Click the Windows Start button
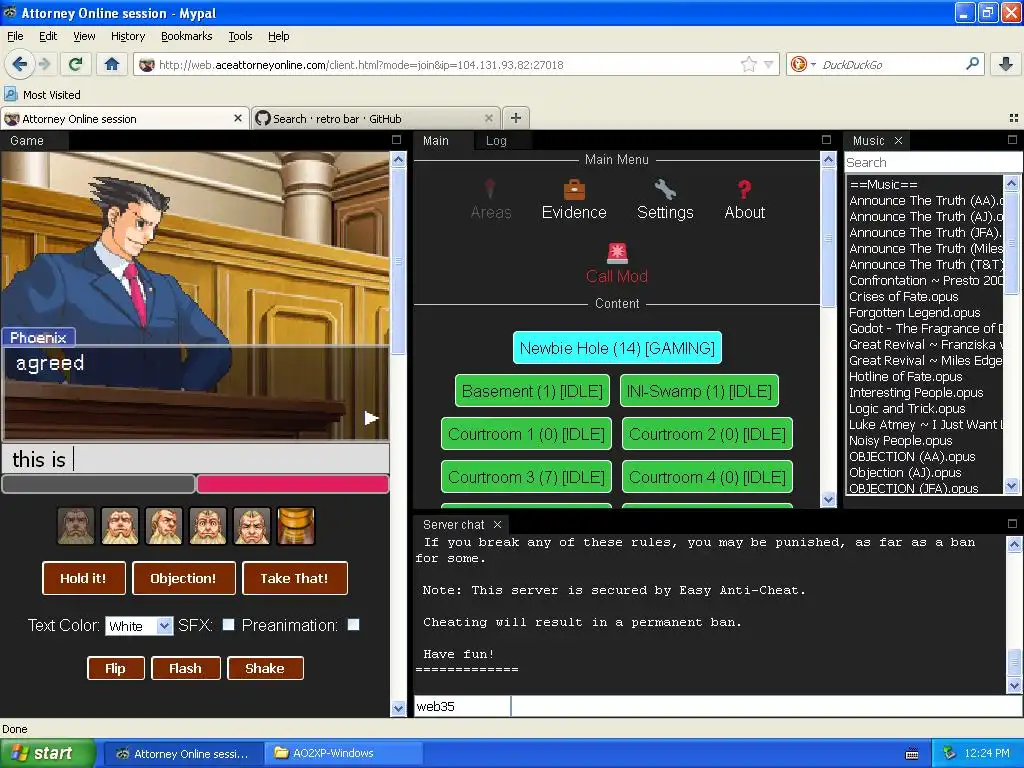The width and height of the screenshot is (1024, 768). pos(46,753)
